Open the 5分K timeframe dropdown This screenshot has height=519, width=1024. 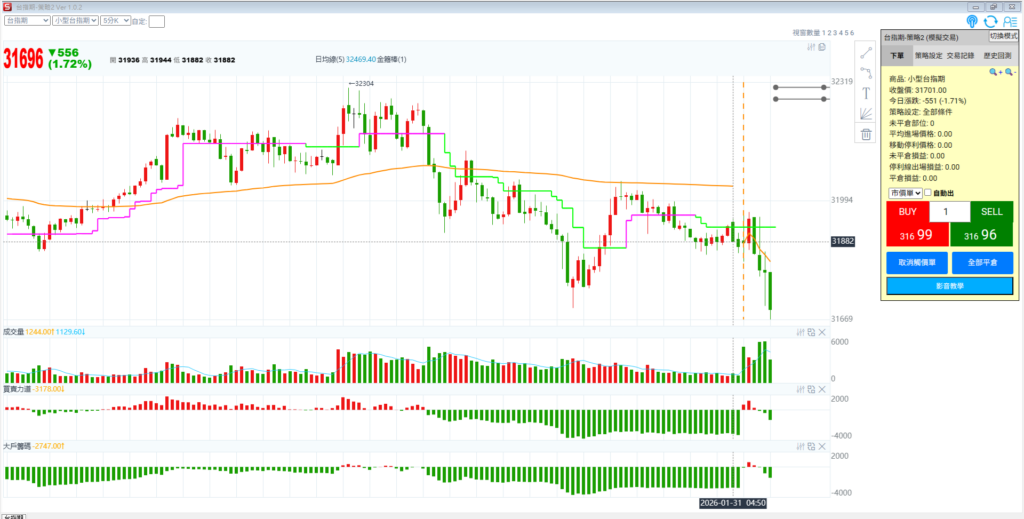point(117,20)
